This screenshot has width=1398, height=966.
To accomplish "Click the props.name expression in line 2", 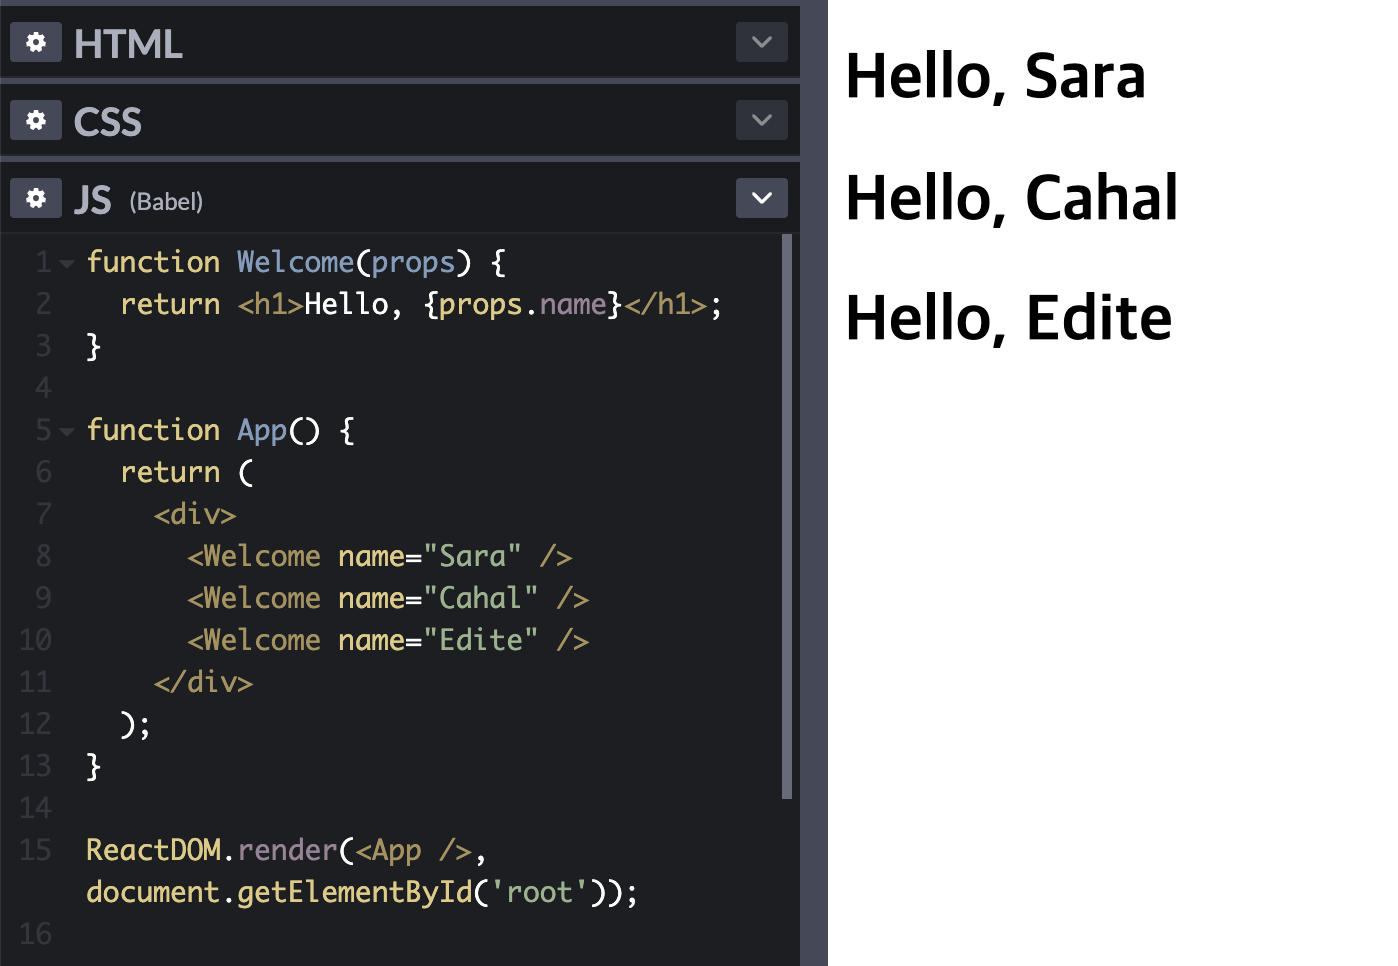I will [x=523, y=304].
